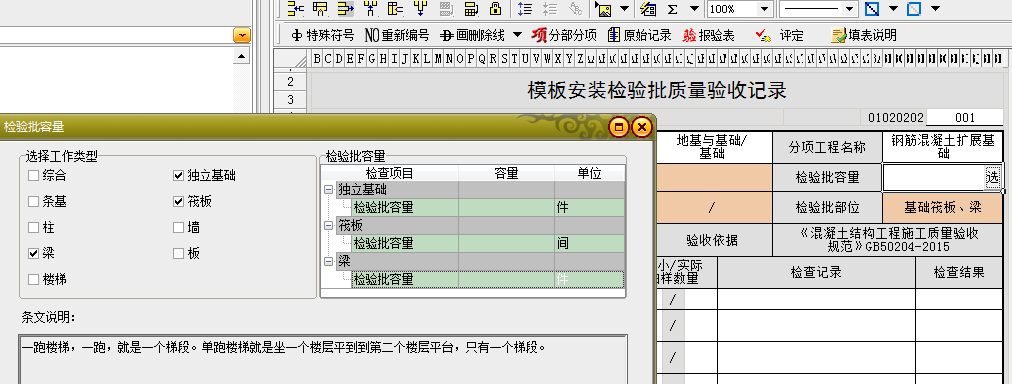Open the 分部分项 tool
This screenshot has width=1012, height=384.
pyautogui.click(x=564, y=35)
